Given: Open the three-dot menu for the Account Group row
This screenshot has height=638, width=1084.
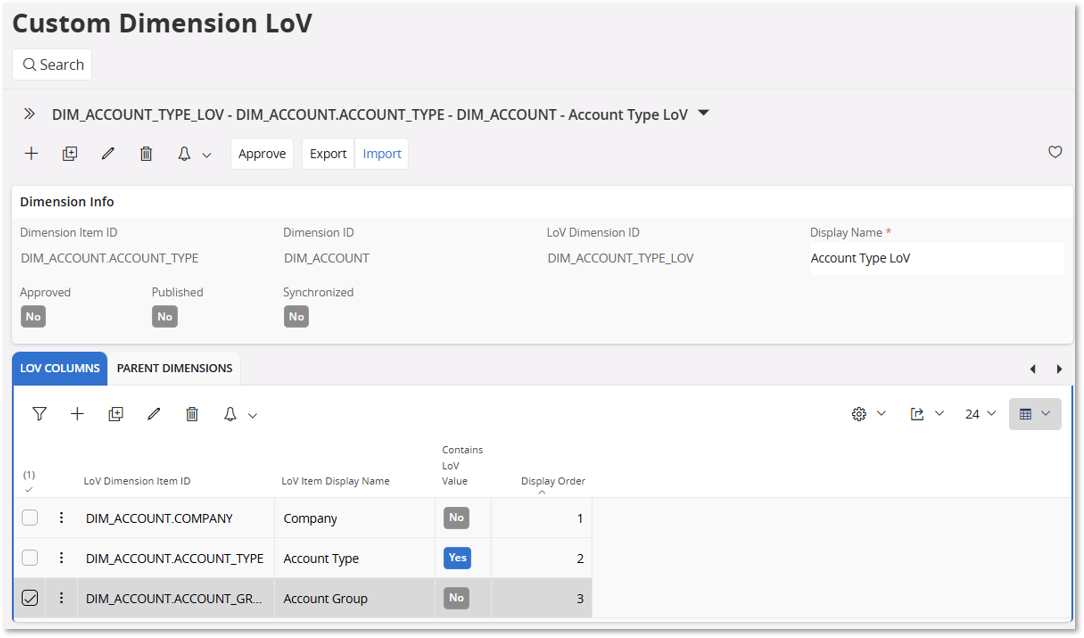Looking at the screenshot, I should coord(62,598).
